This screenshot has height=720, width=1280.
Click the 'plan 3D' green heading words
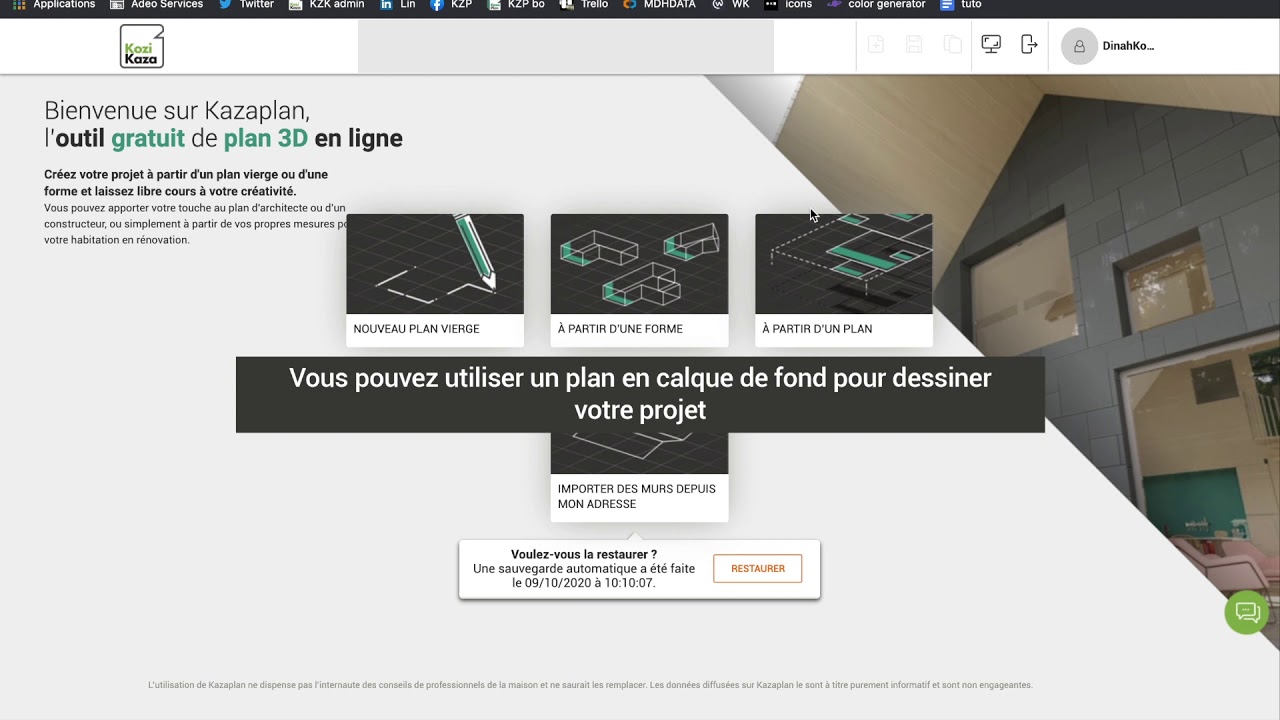(265, 138)
